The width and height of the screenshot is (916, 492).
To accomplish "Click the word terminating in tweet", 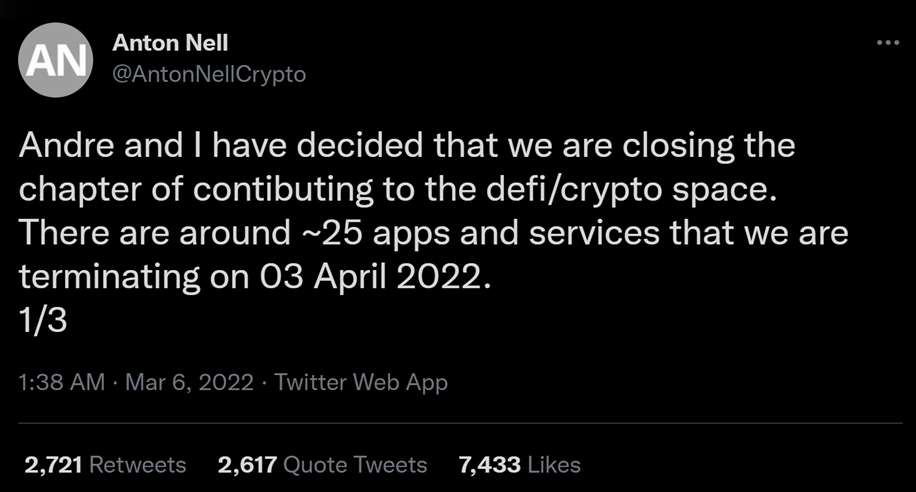I will pos(109,277).
